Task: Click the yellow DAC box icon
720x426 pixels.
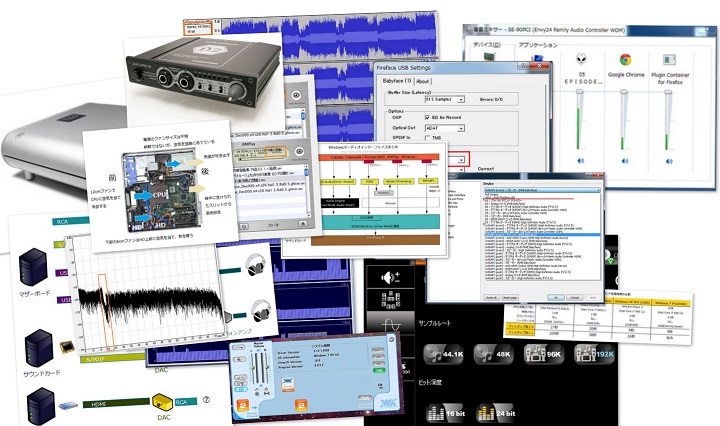Action: [162, 401]
